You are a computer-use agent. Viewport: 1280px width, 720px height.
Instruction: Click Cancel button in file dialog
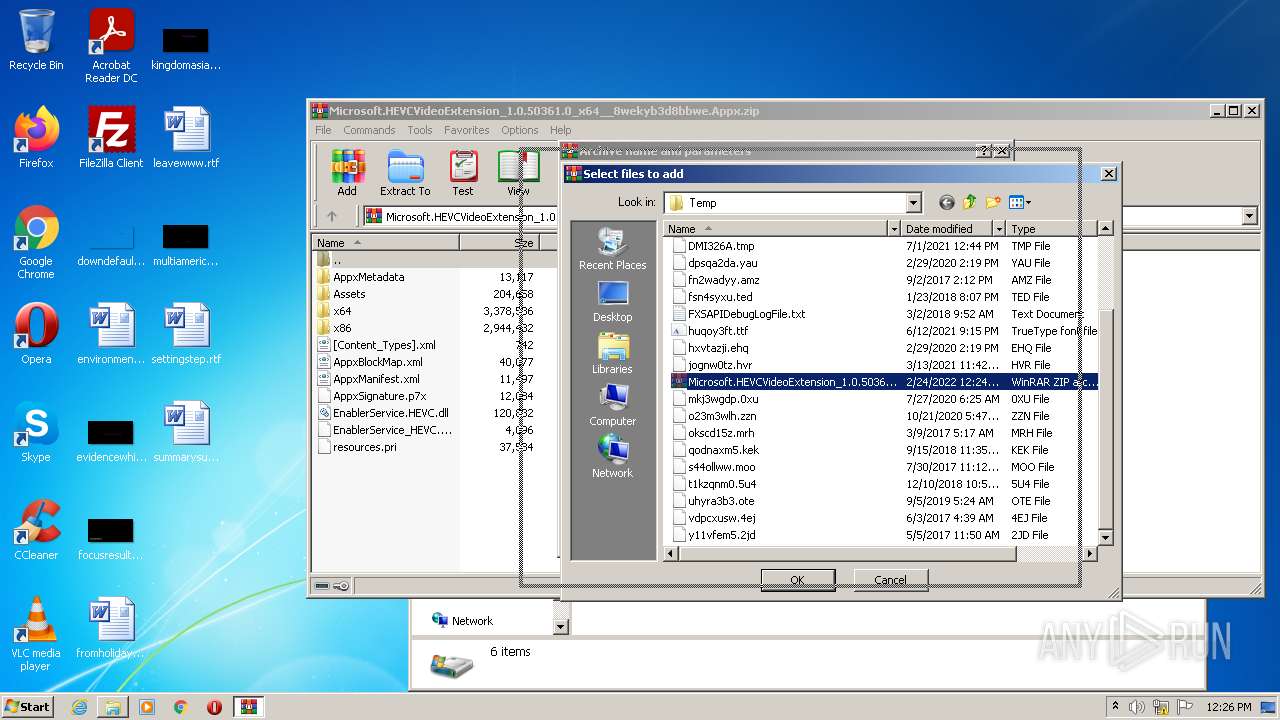tap(890, 580)
